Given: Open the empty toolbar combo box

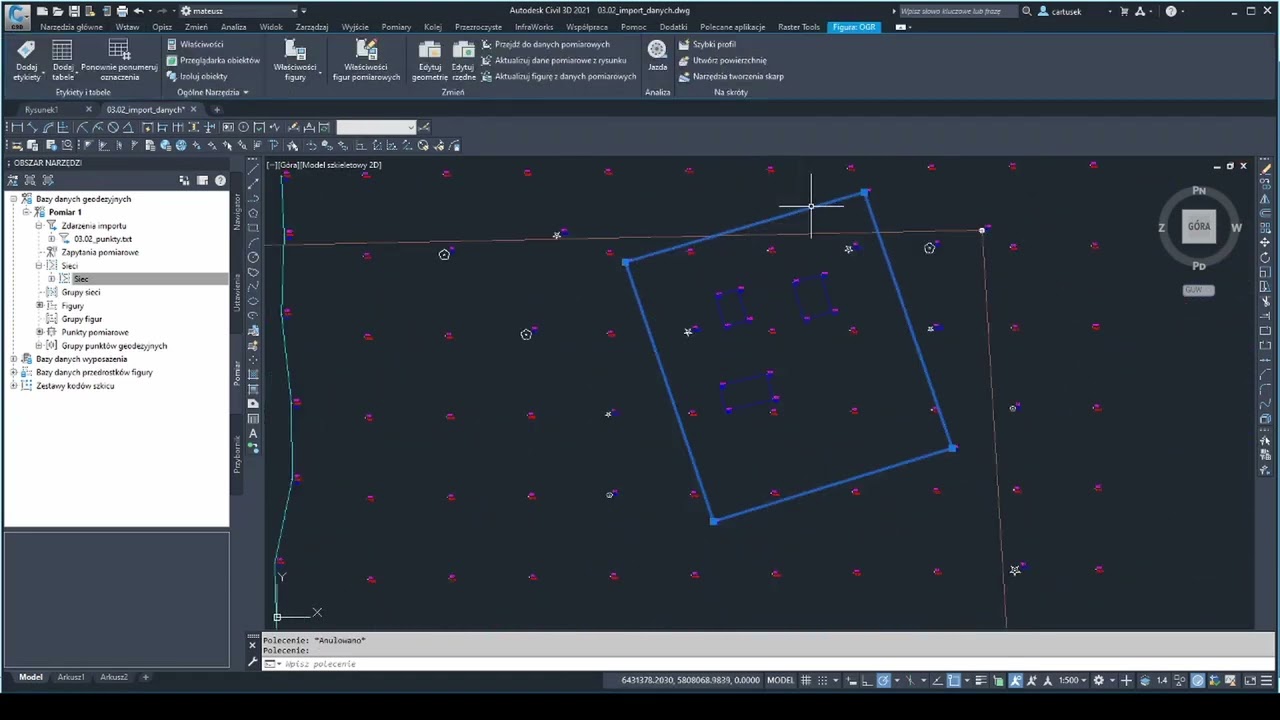Looking at the screenshot, I should point(376,127).
